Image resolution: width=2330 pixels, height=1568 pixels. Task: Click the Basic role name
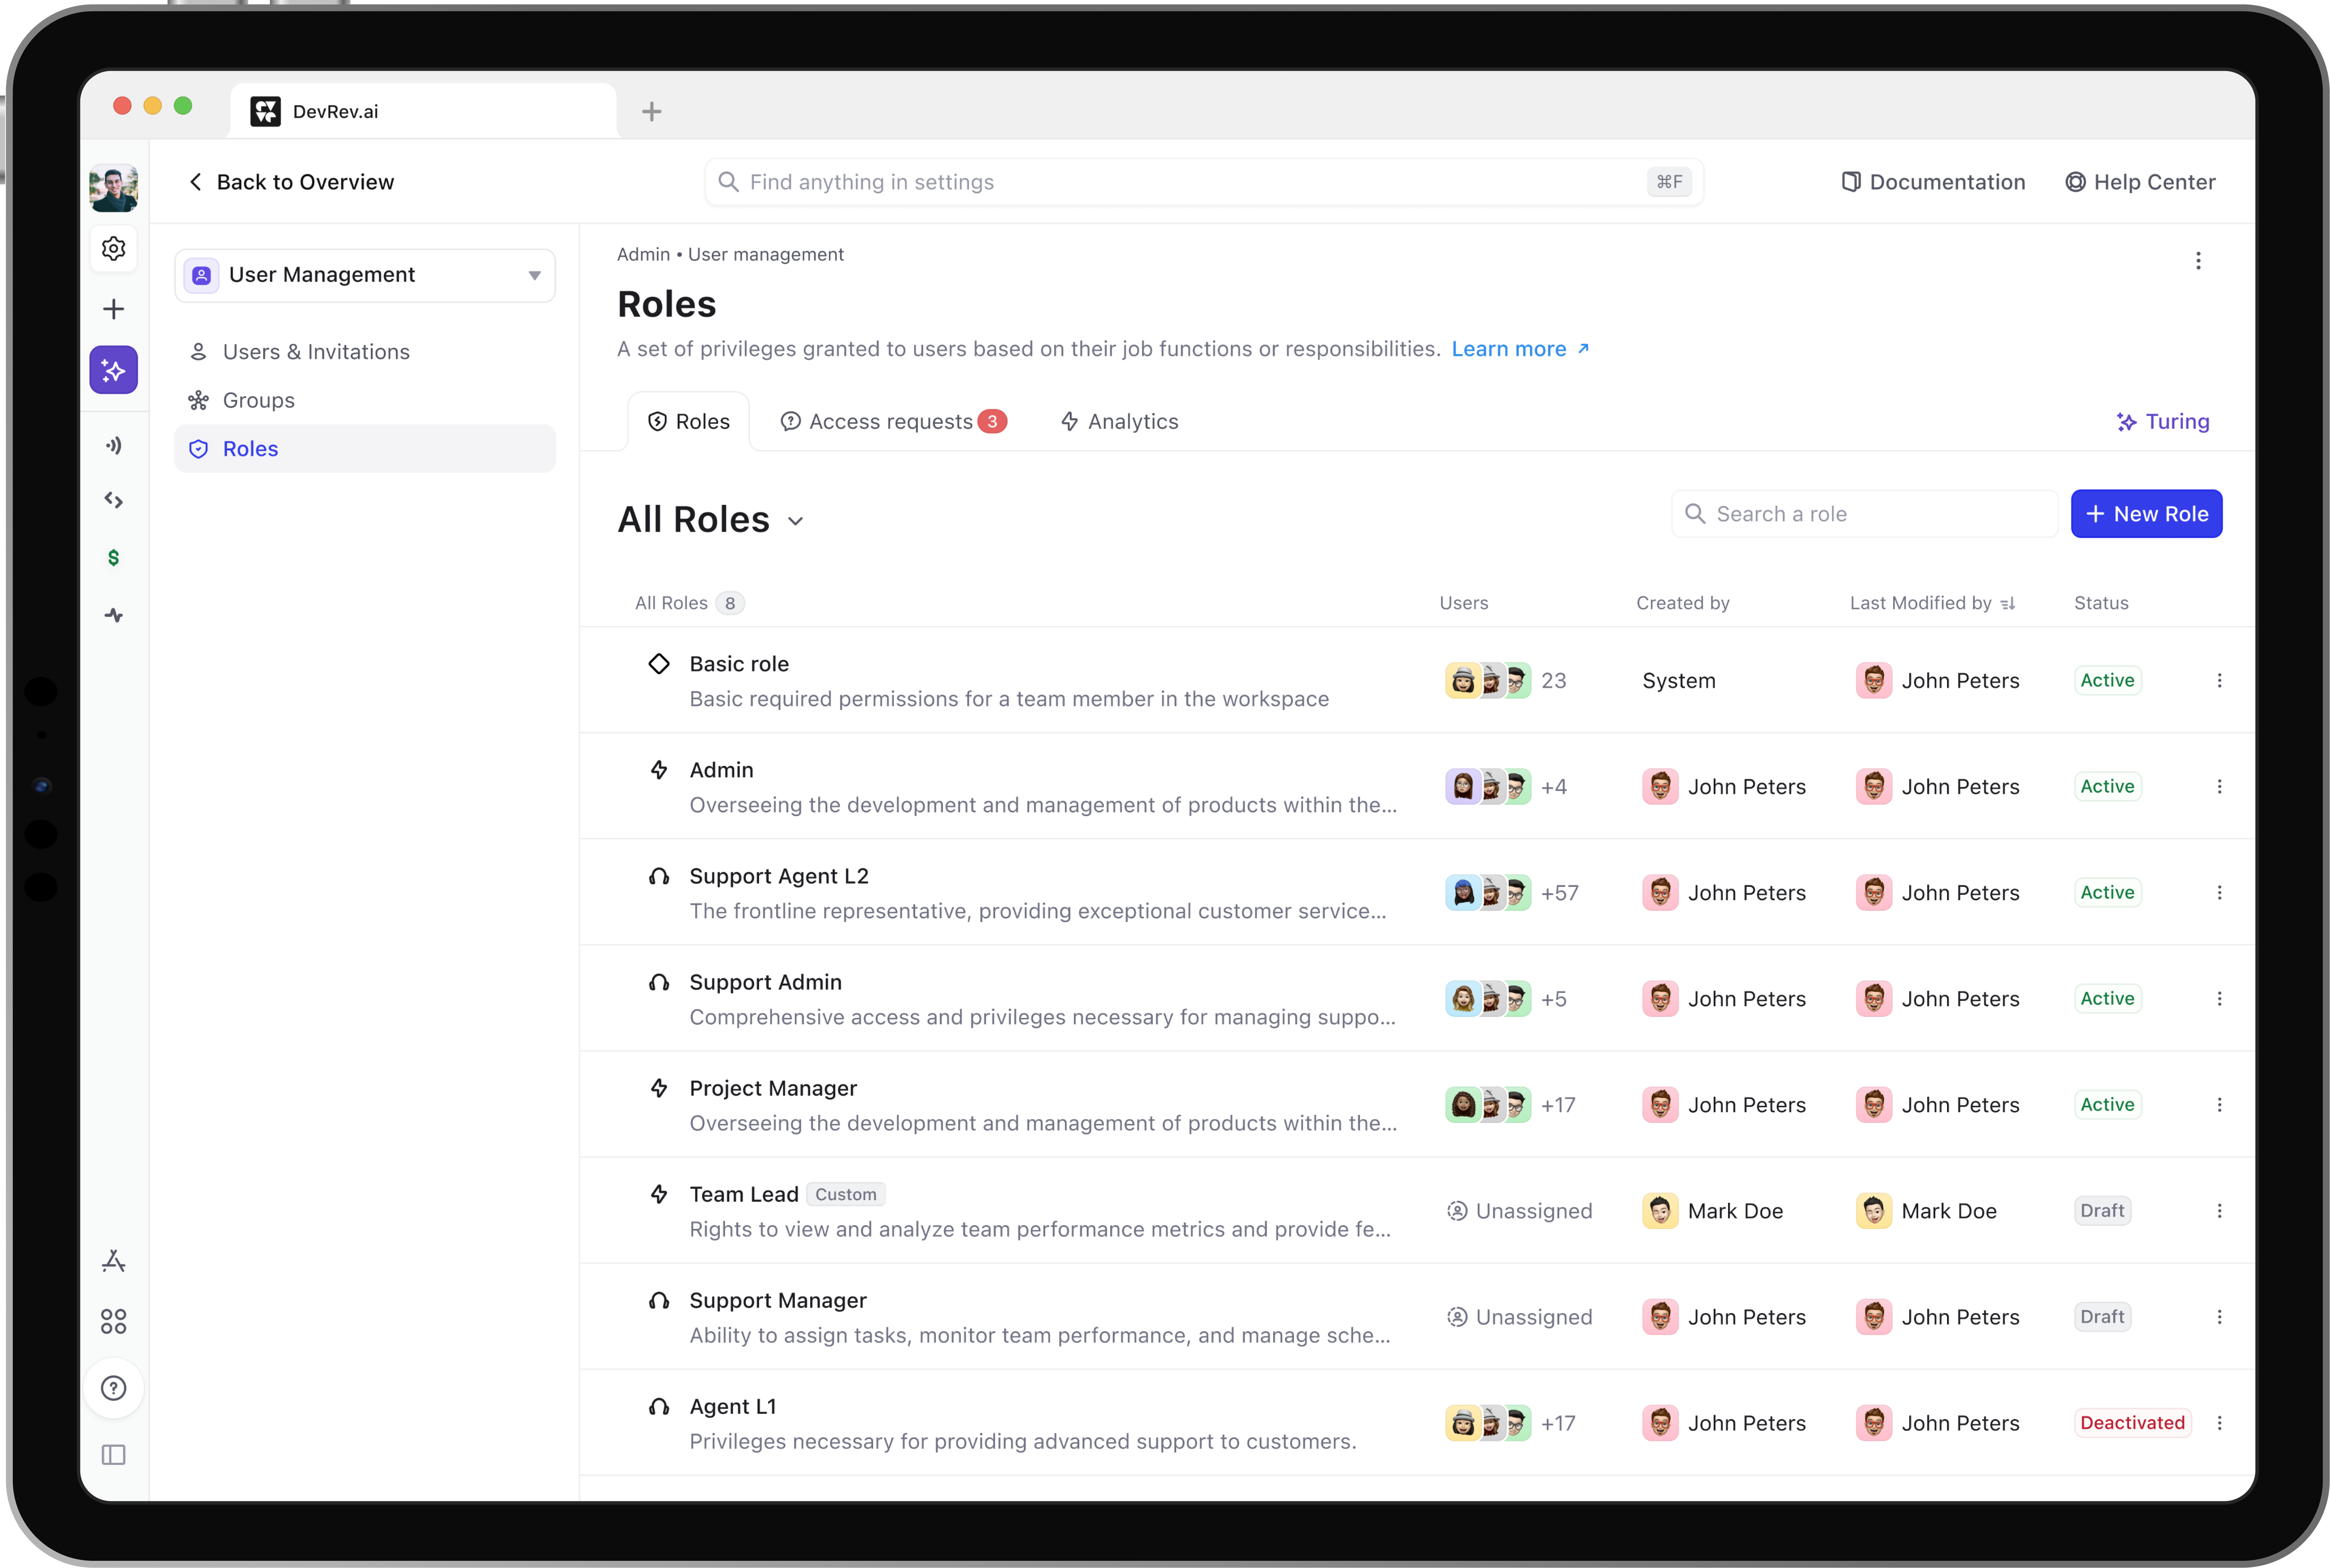click(x=739, y=664)
